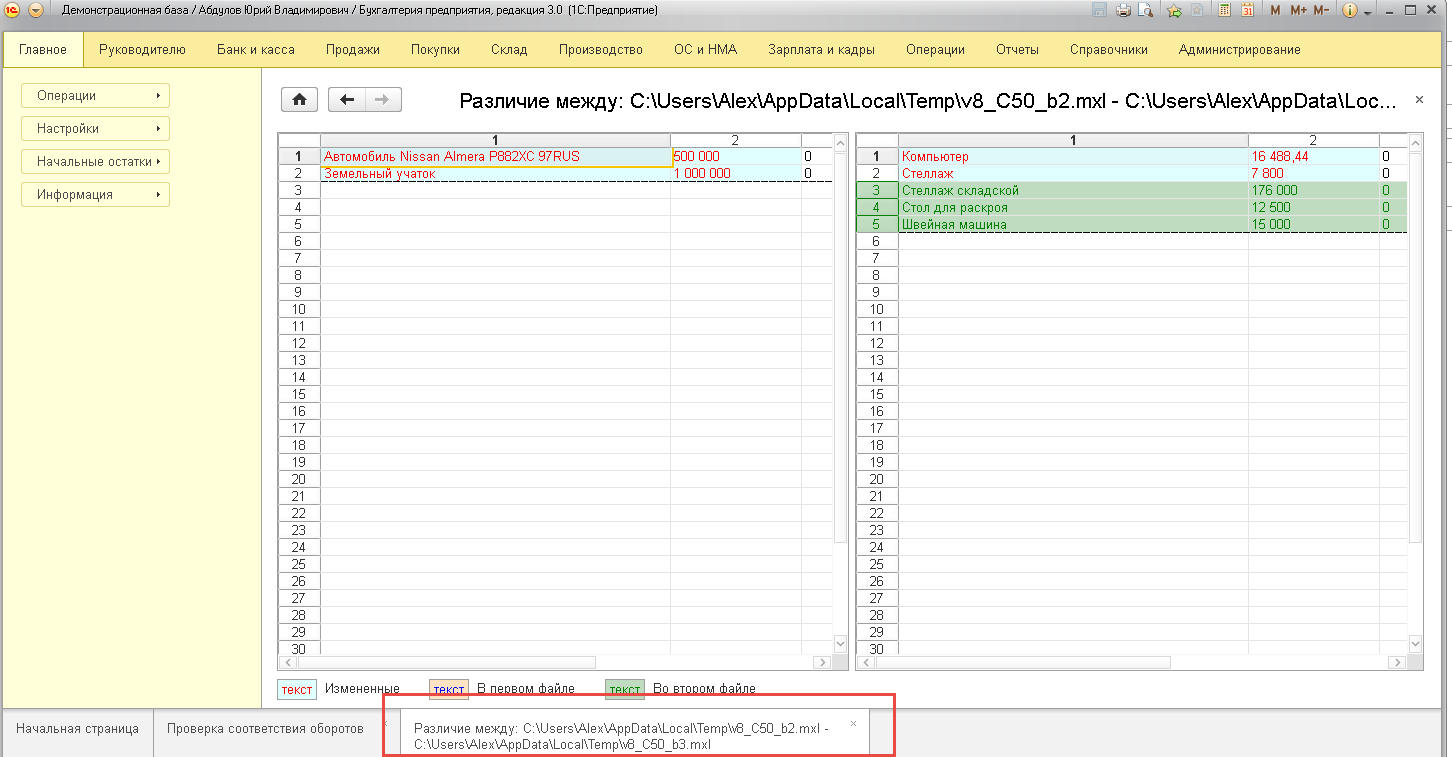Click the Измененные legend color sample
The width and height of the screenshot is (1452, 757).
click(x=297, y=689)
